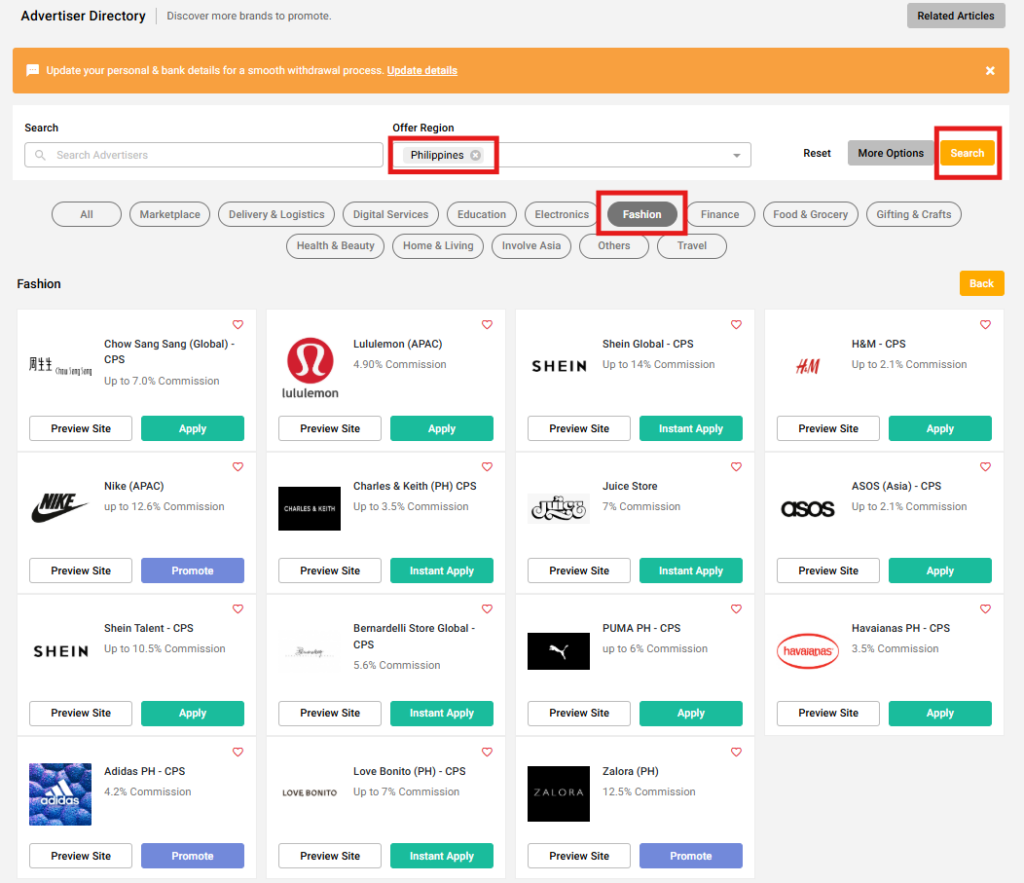Screen dimensions: 1024x883
Task: Mark Zalora (PH) as favorite
Action: (736, 752)
